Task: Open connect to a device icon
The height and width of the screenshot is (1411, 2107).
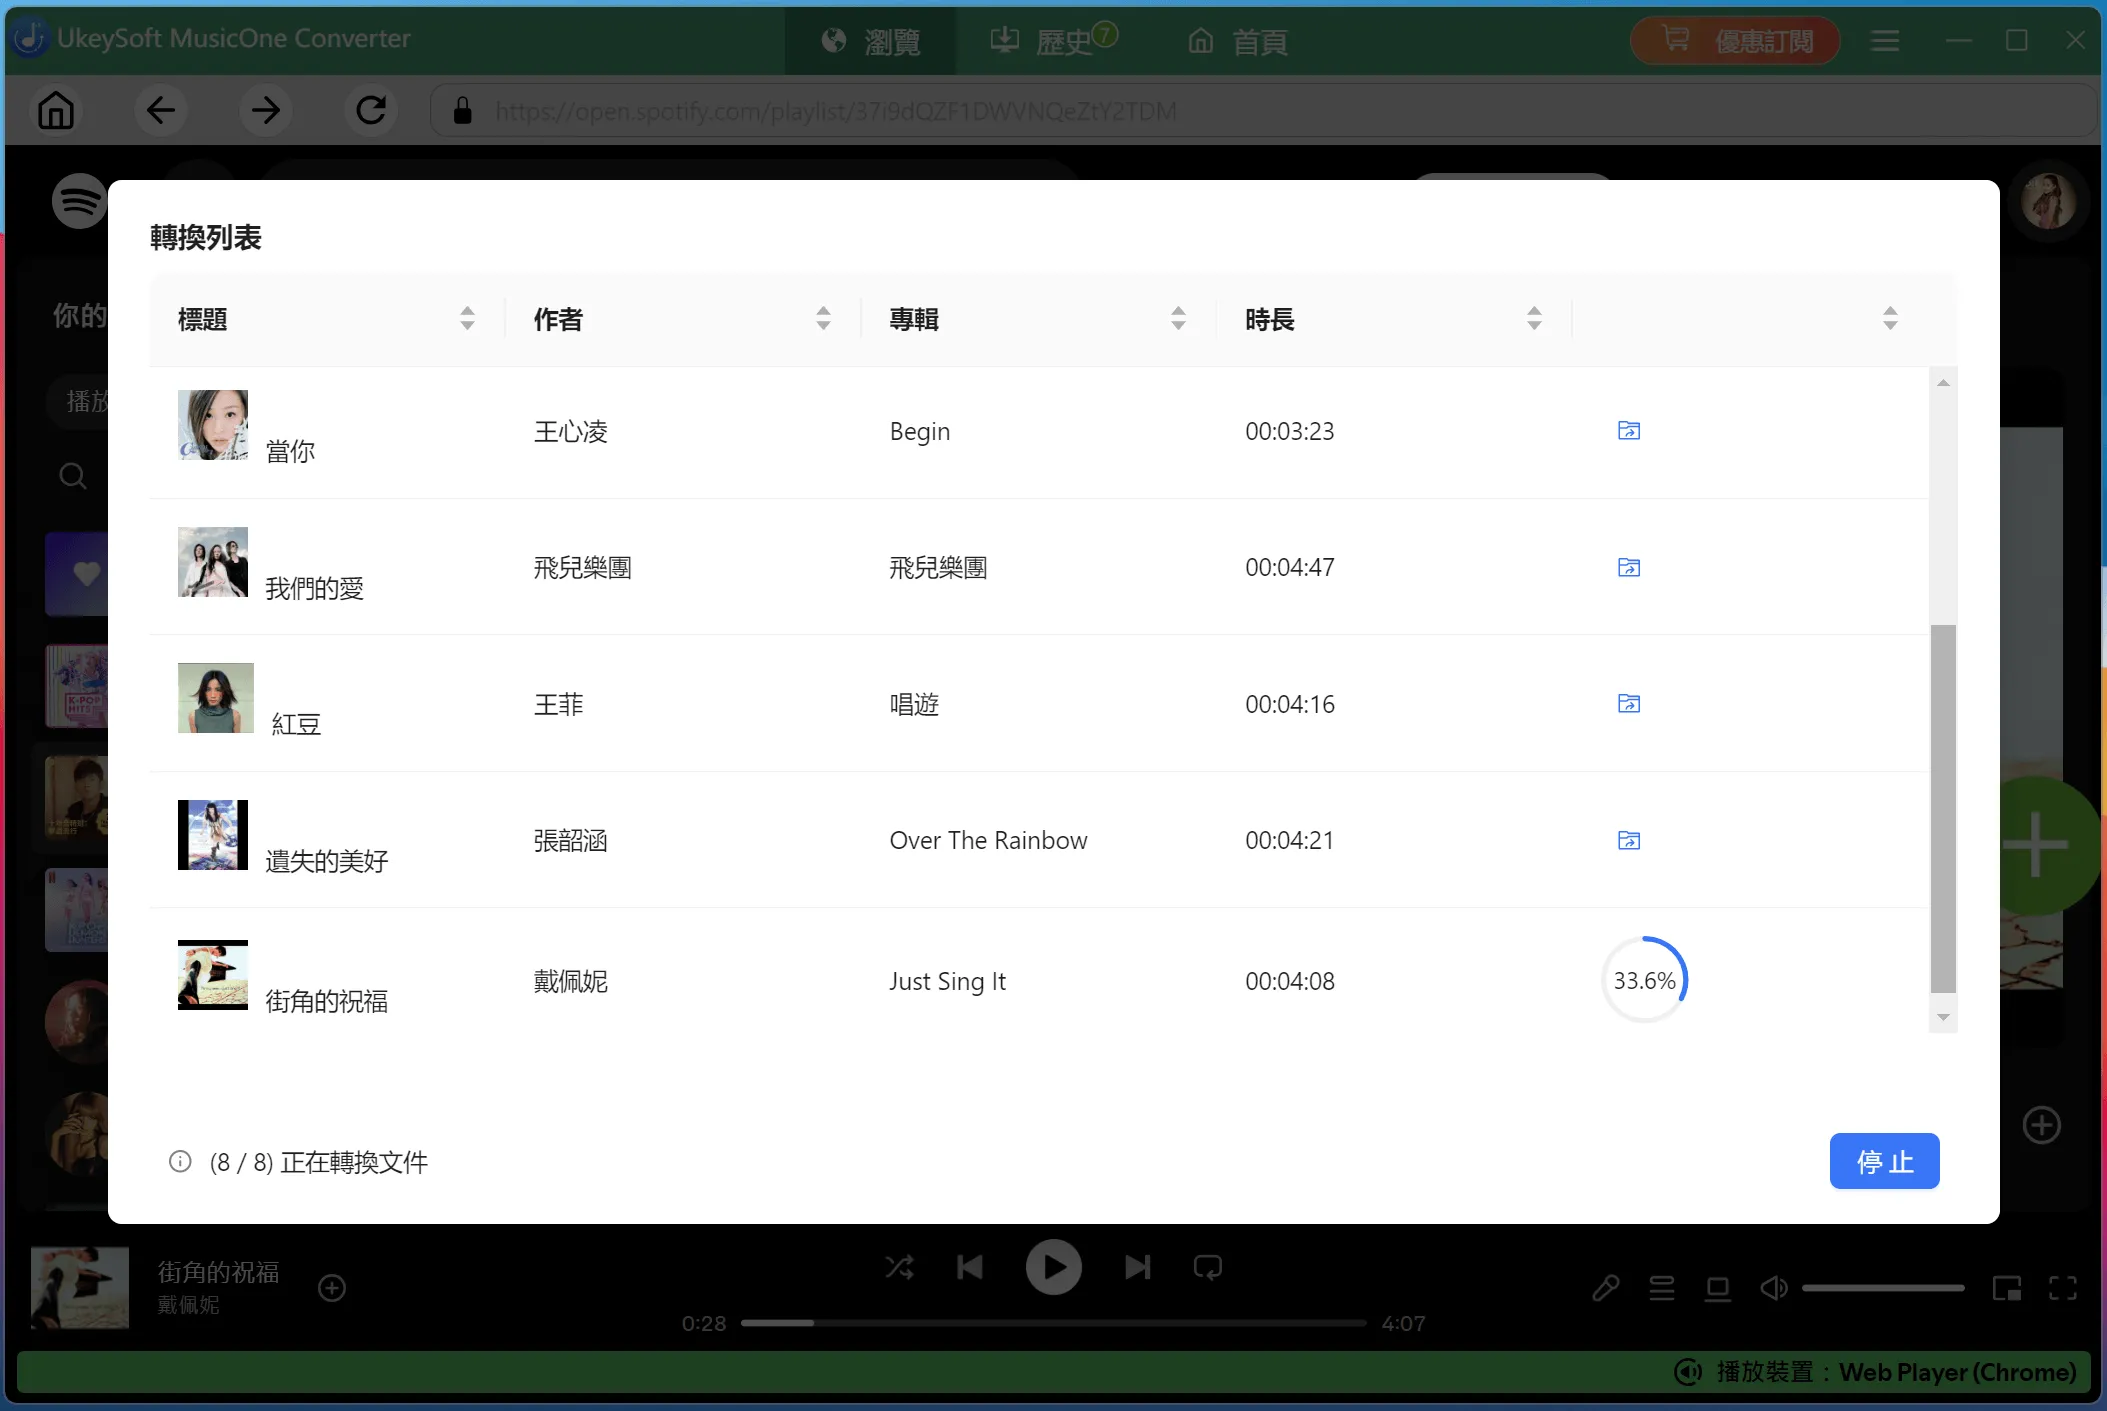Action: (1718, 1288)
